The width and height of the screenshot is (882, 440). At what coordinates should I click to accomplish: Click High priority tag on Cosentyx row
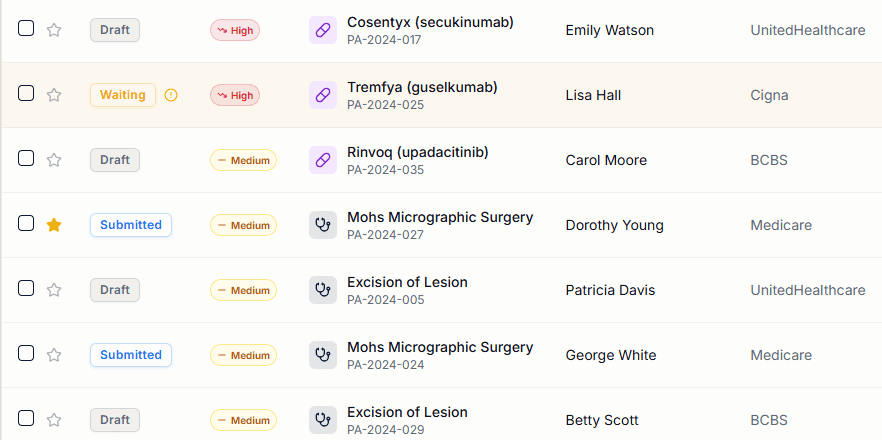[235, 30]
